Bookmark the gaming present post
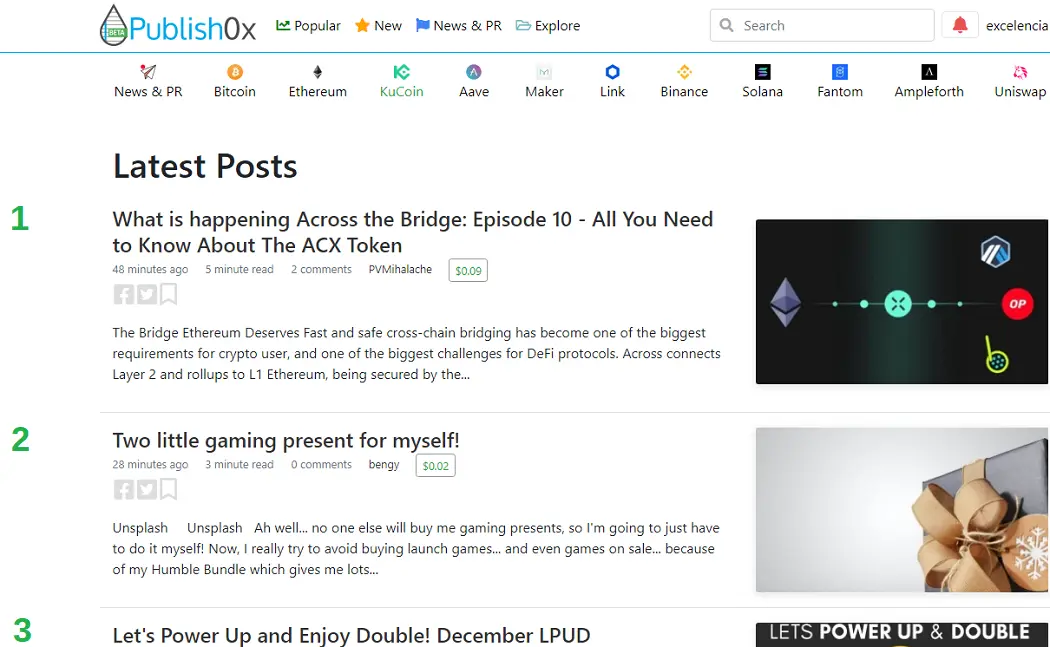Screen dimensions: 1050x647 (x=169, y=490)
